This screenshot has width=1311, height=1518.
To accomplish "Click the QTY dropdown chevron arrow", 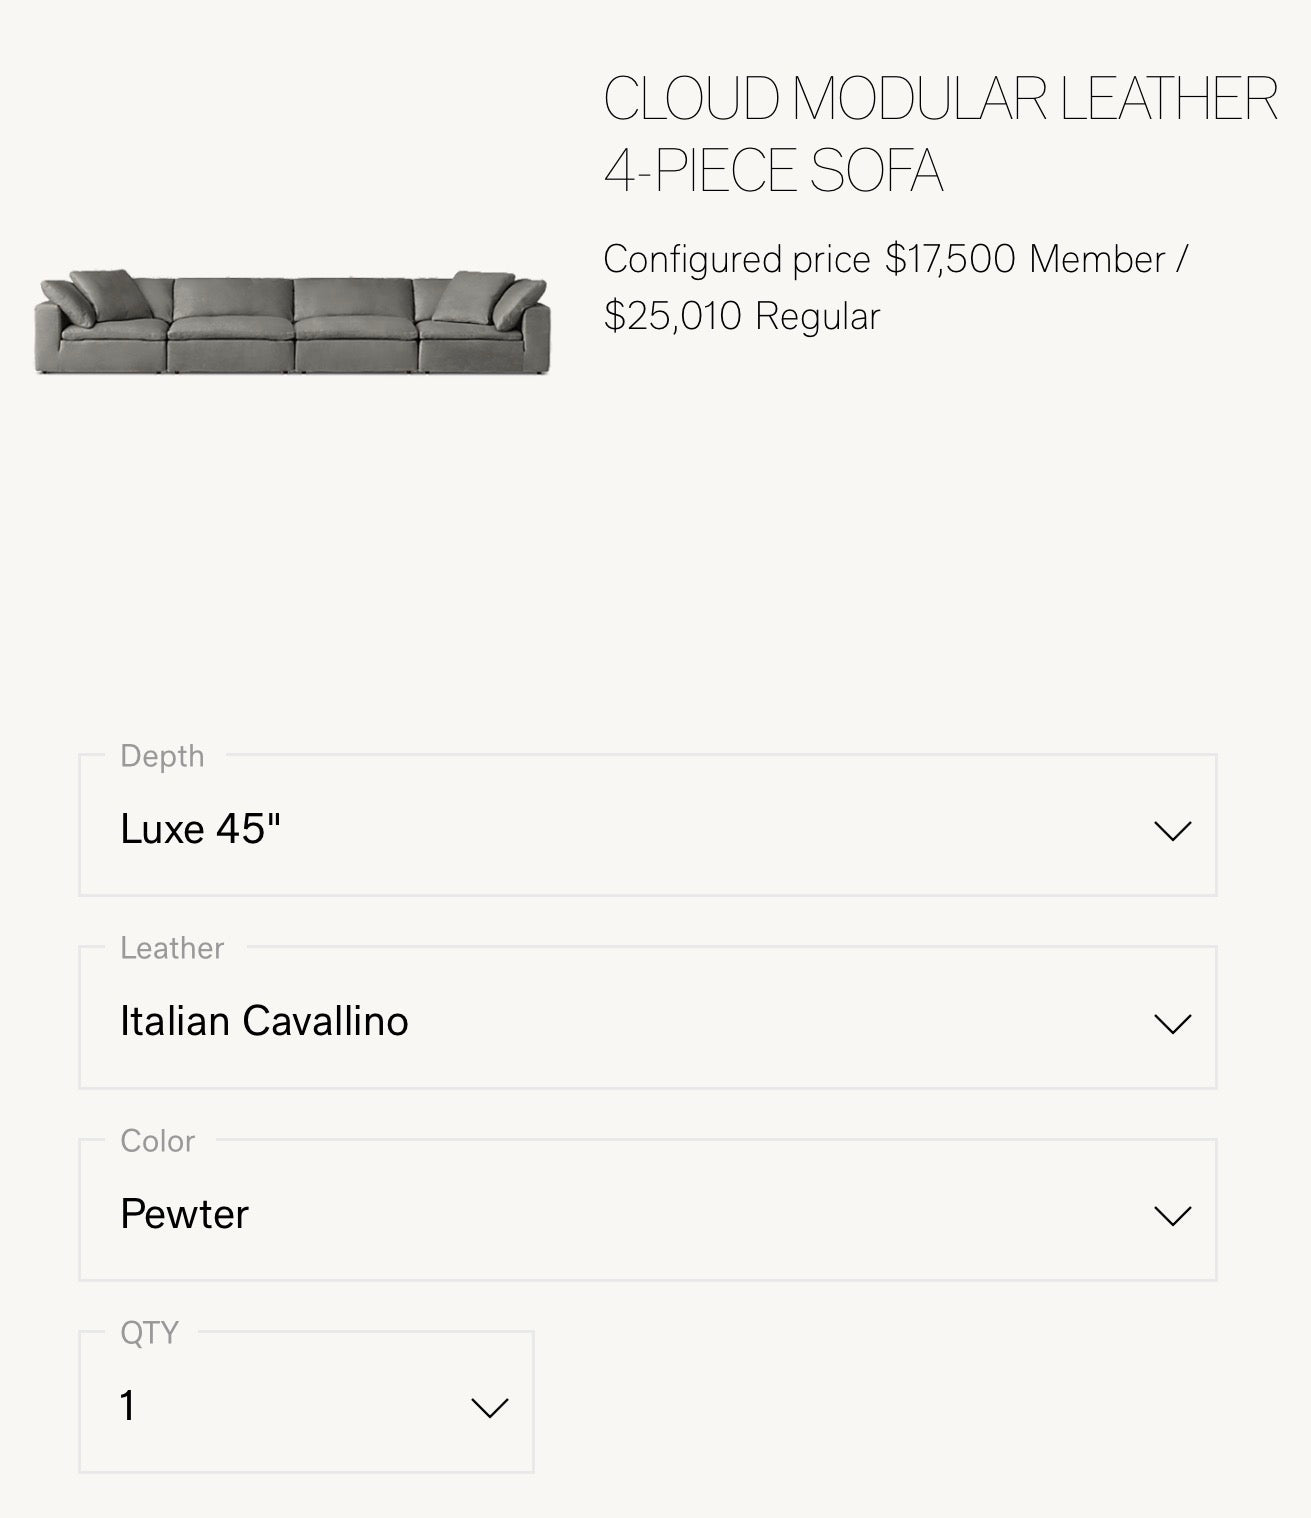I will click(487, 1407).
